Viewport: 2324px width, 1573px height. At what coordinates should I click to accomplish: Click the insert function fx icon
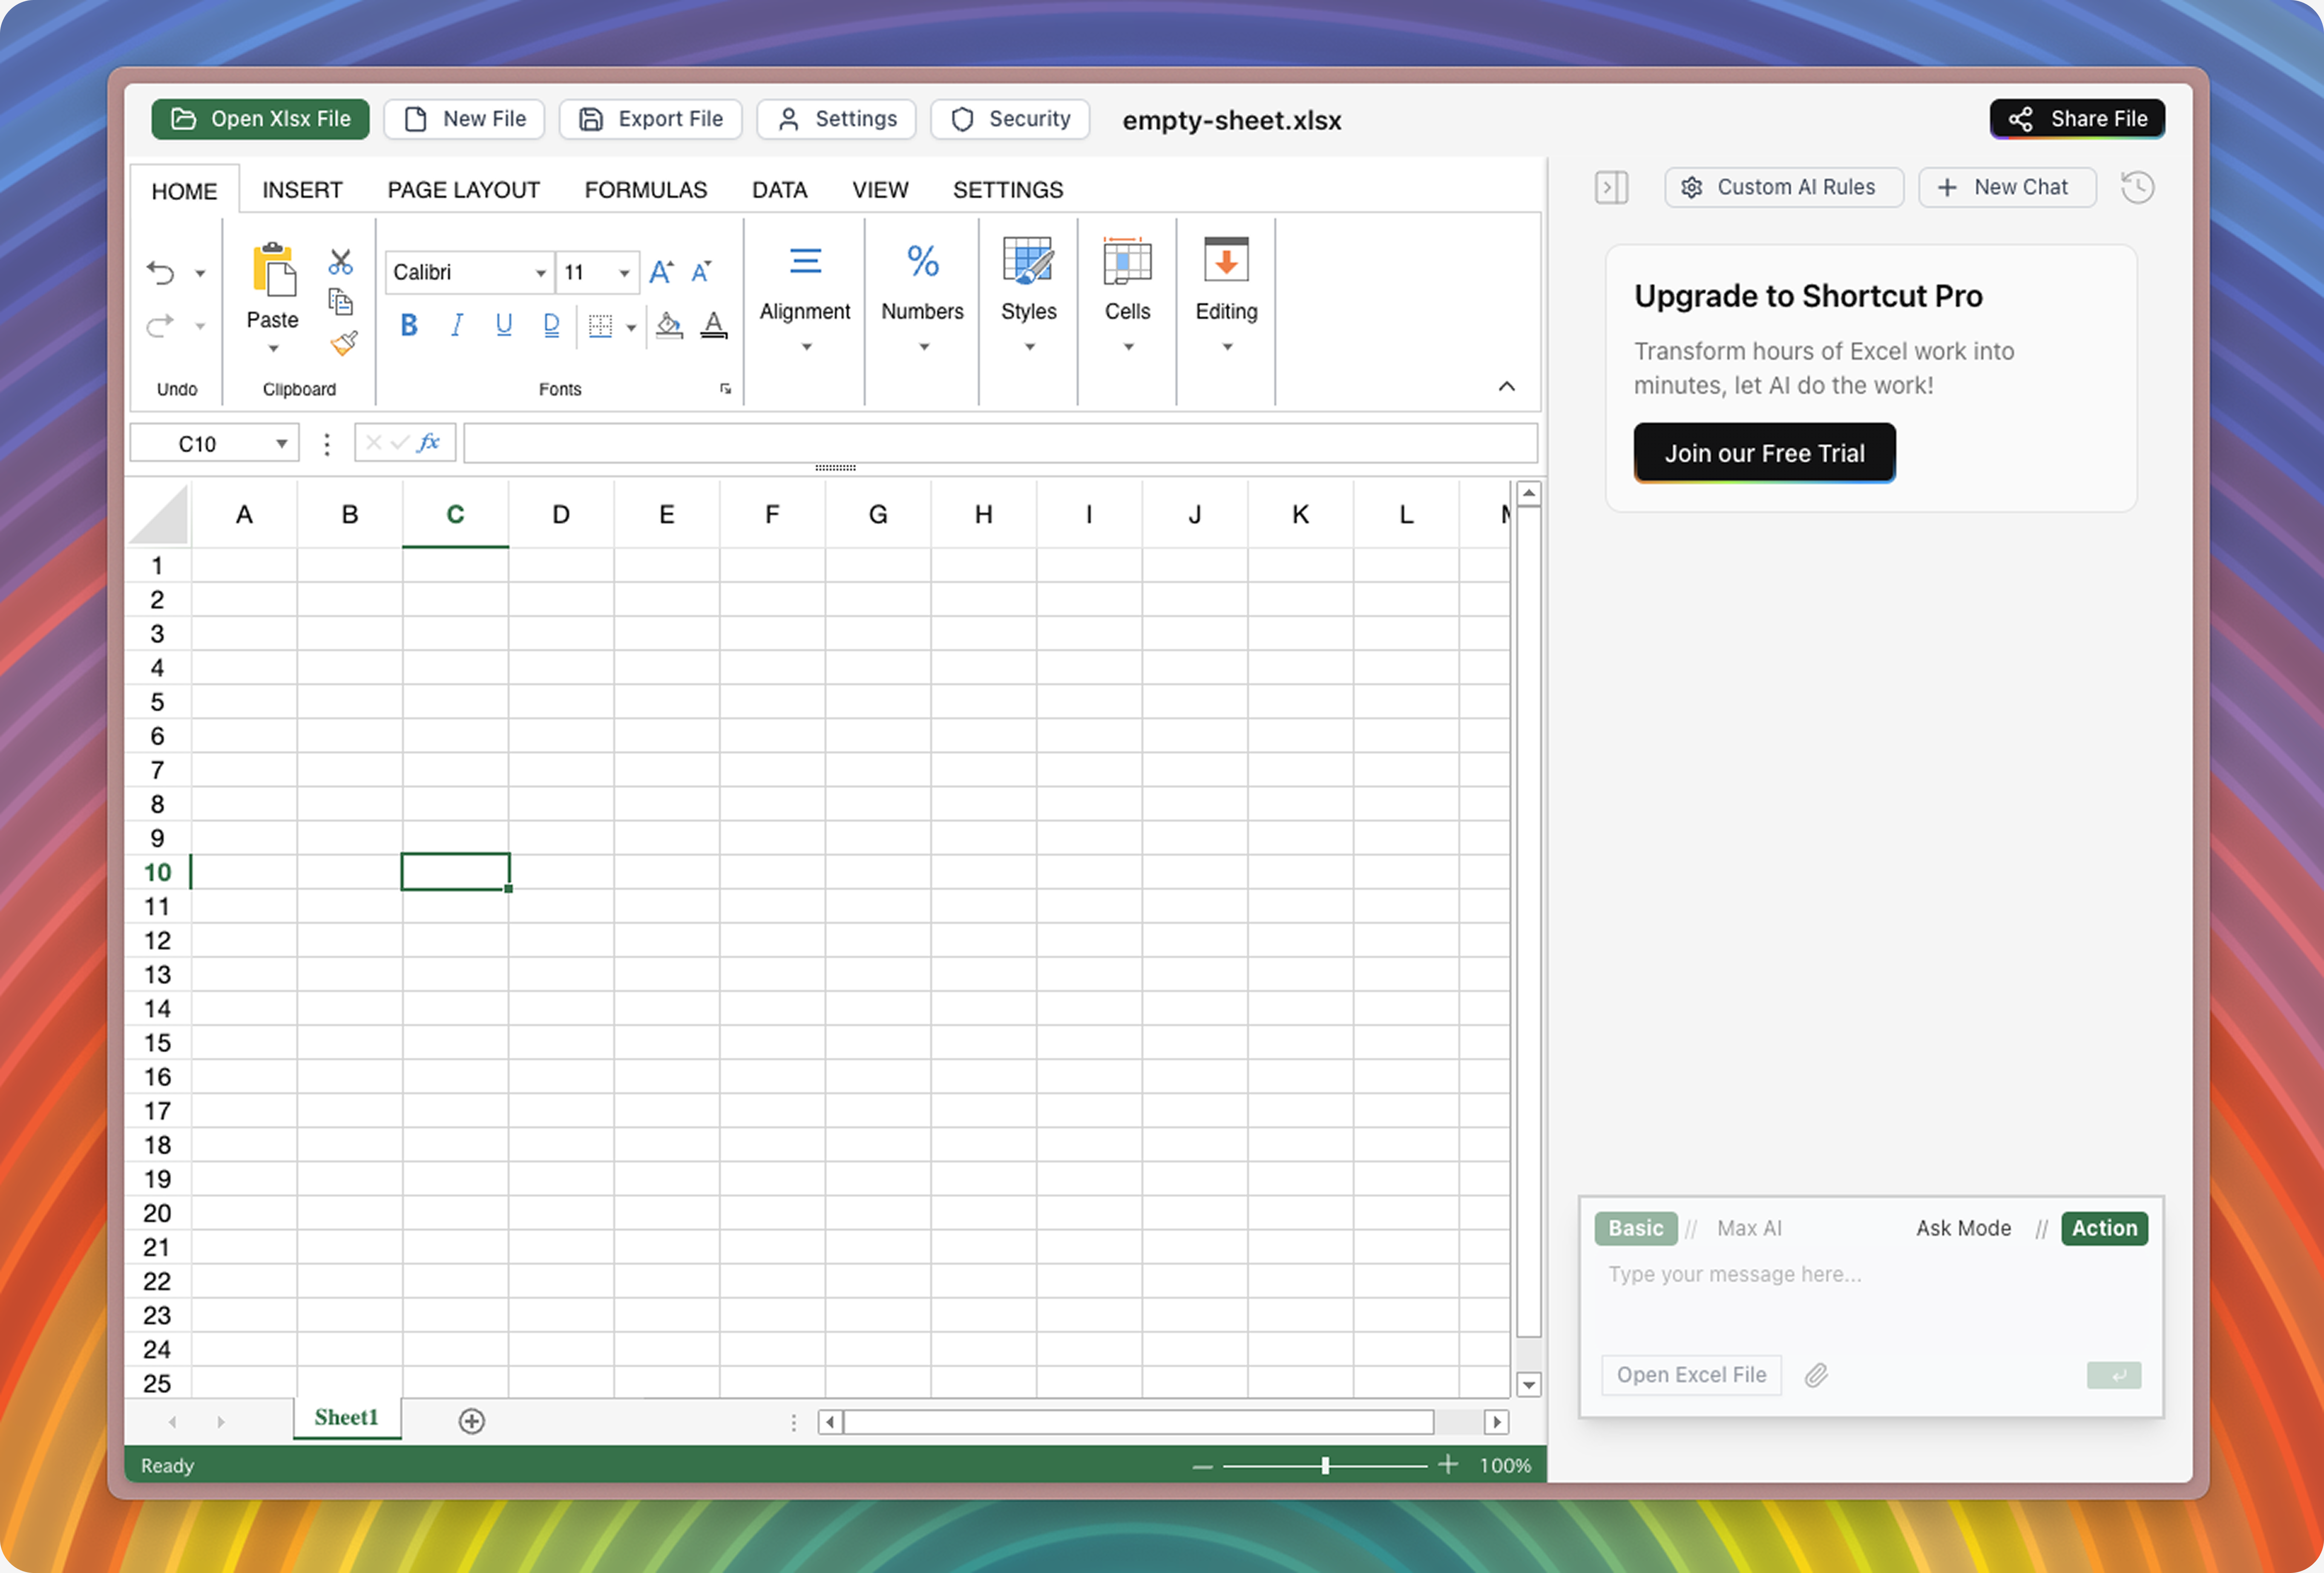point(429,443)
